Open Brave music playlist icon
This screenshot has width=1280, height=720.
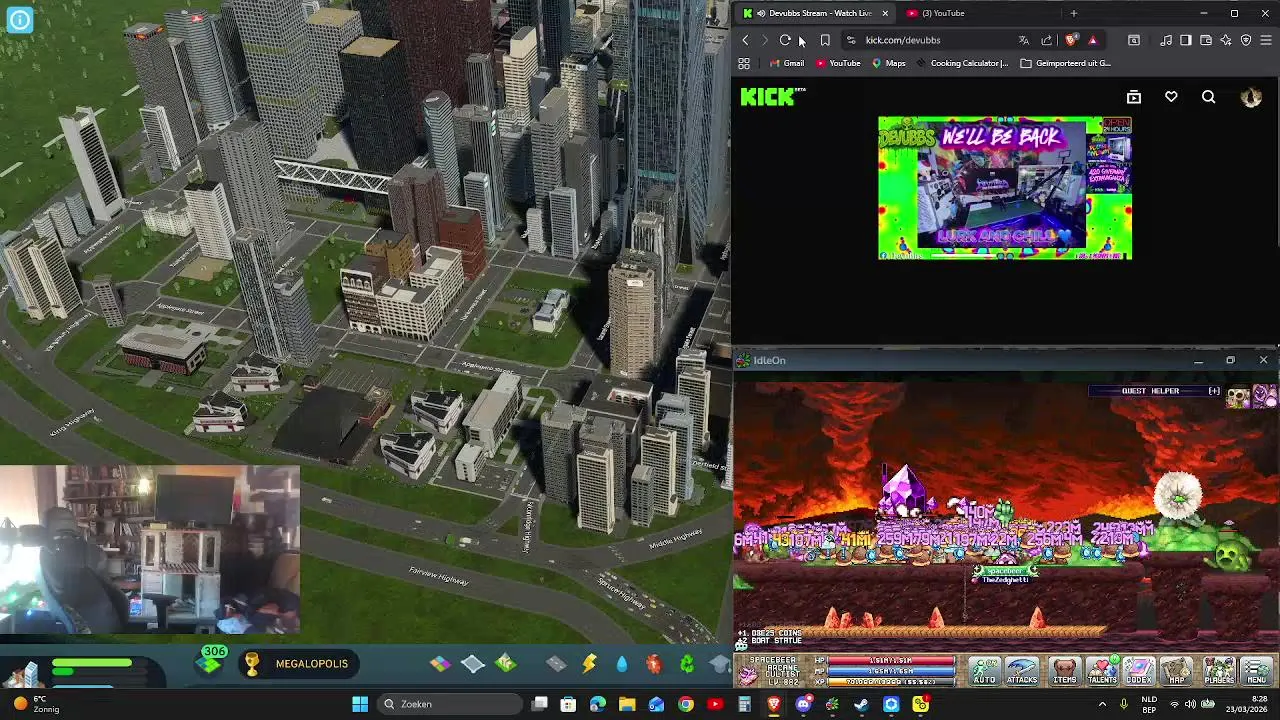[1166, 40]
